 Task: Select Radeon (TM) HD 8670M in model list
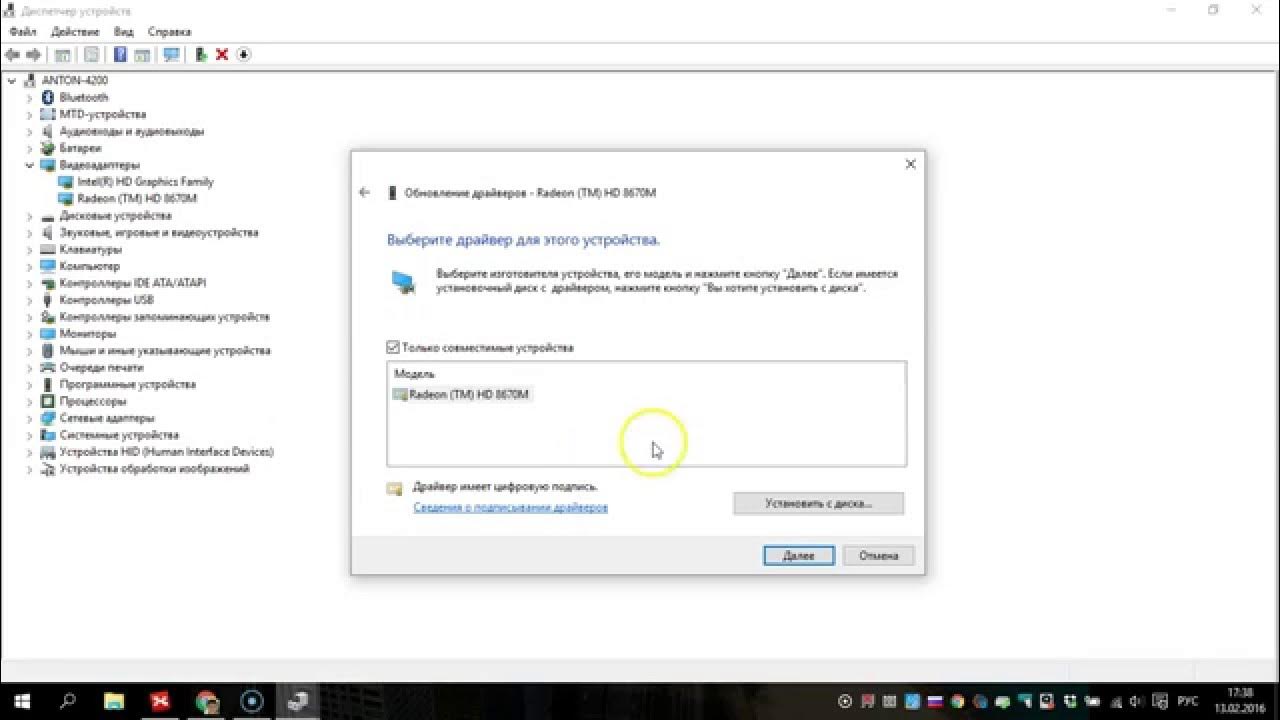(x=461, y=395)
